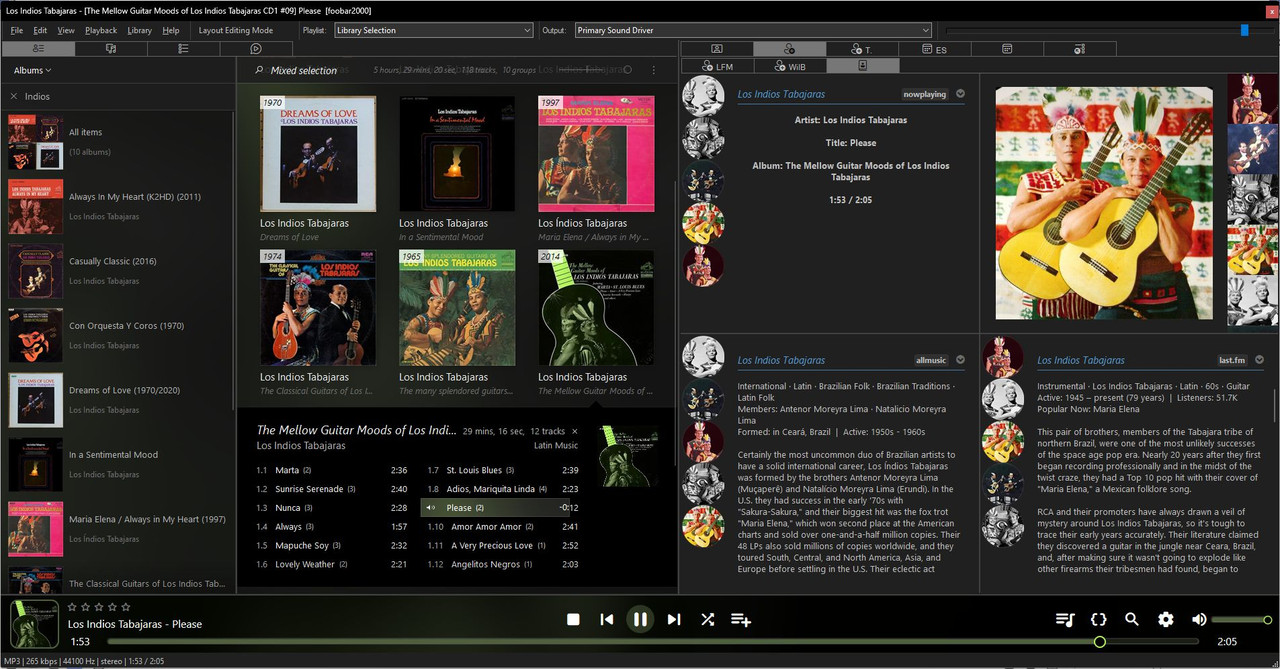
Task: Select the second left panel tab icon
Action: click(110, 48)
